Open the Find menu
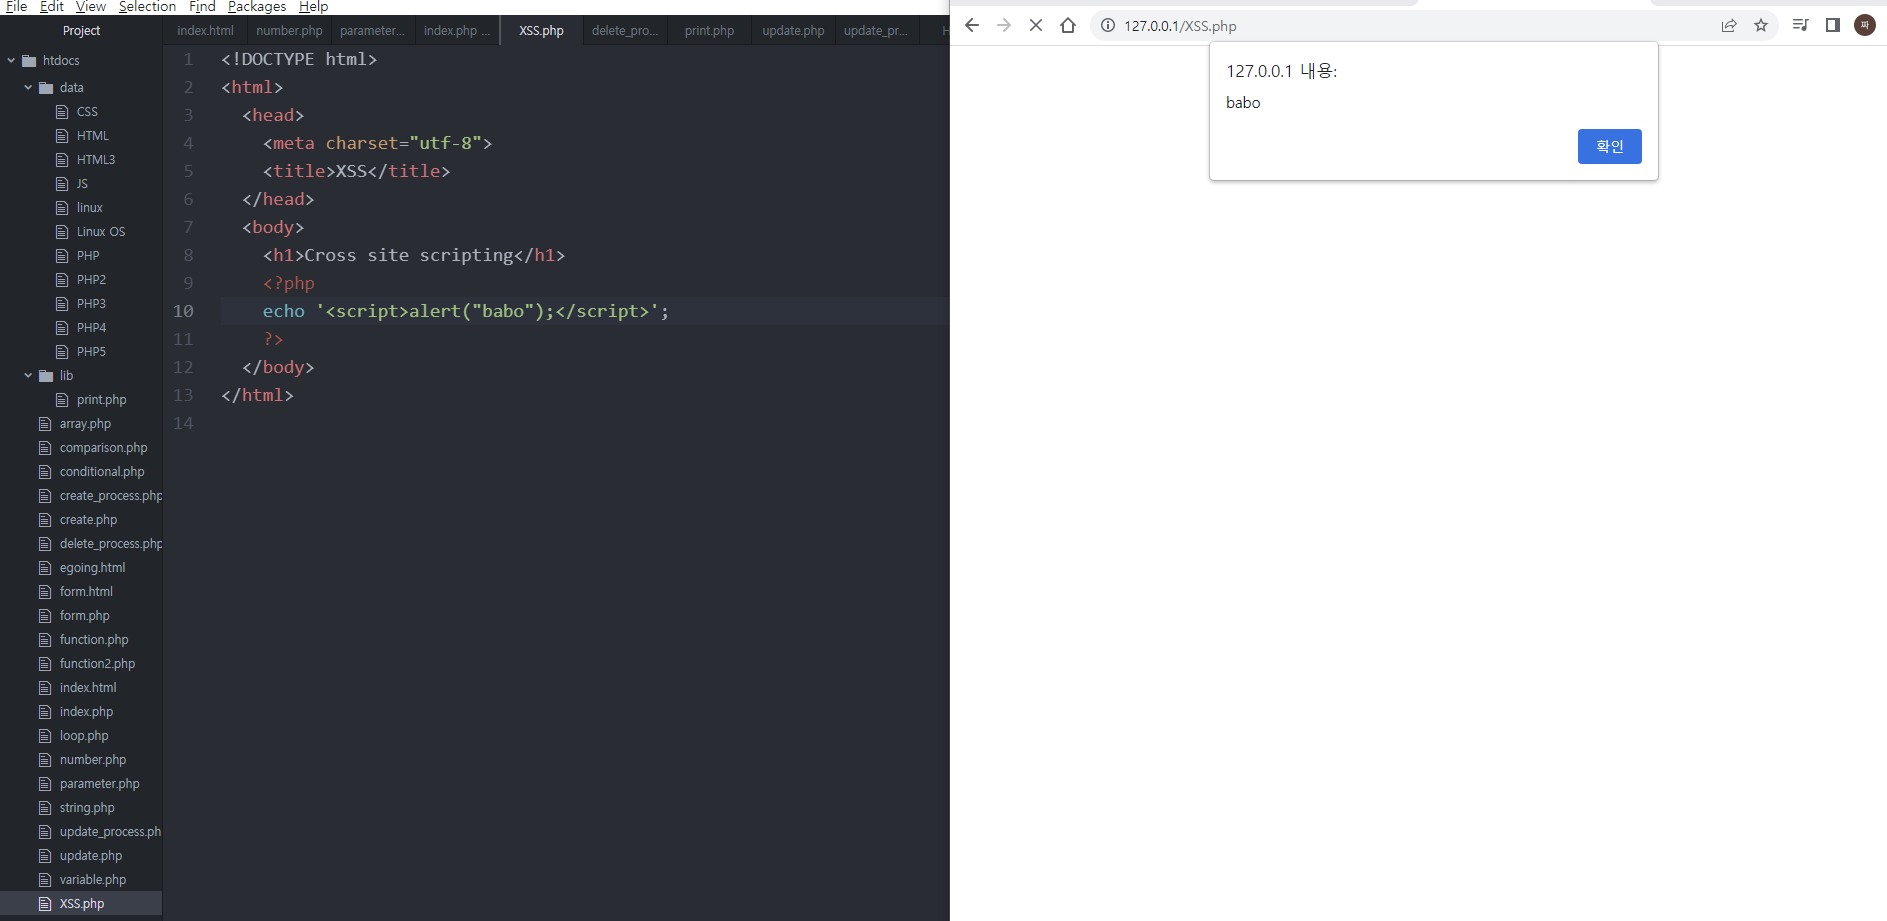 pyautogui.click(x=202, y=6)
